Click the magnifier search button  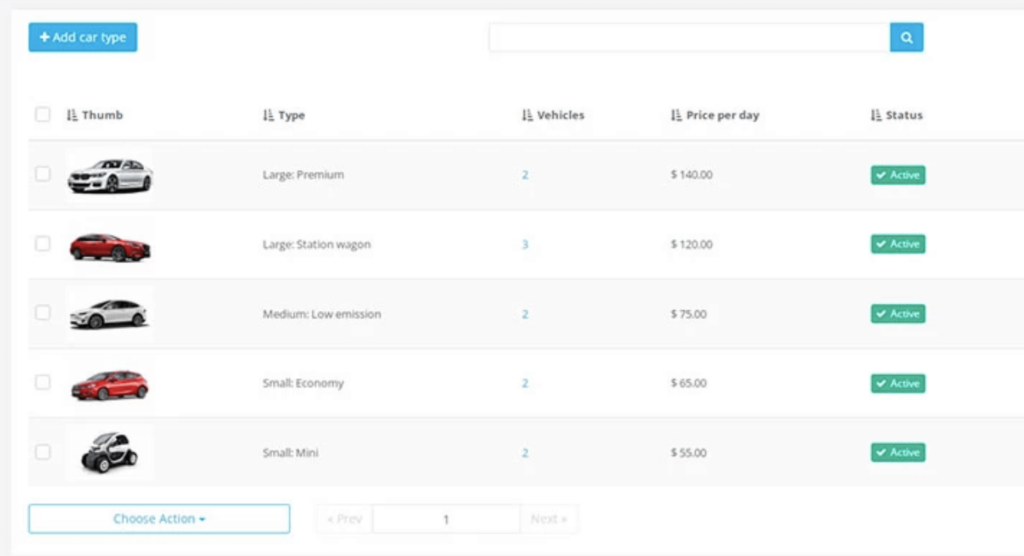[906, 37]
